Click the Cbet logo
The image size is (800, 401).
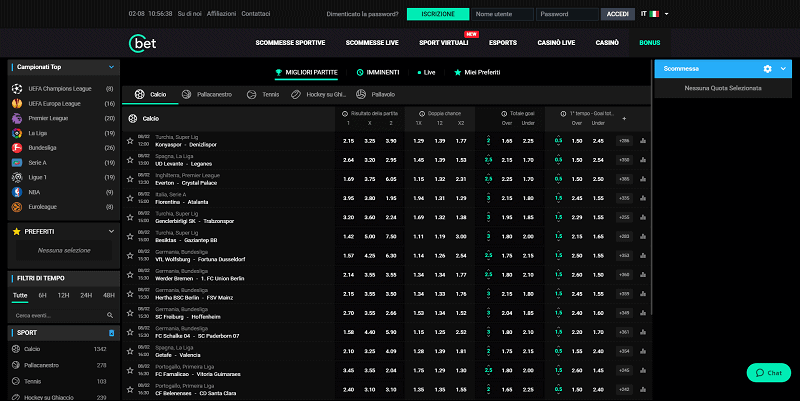[x=142, y=43]
